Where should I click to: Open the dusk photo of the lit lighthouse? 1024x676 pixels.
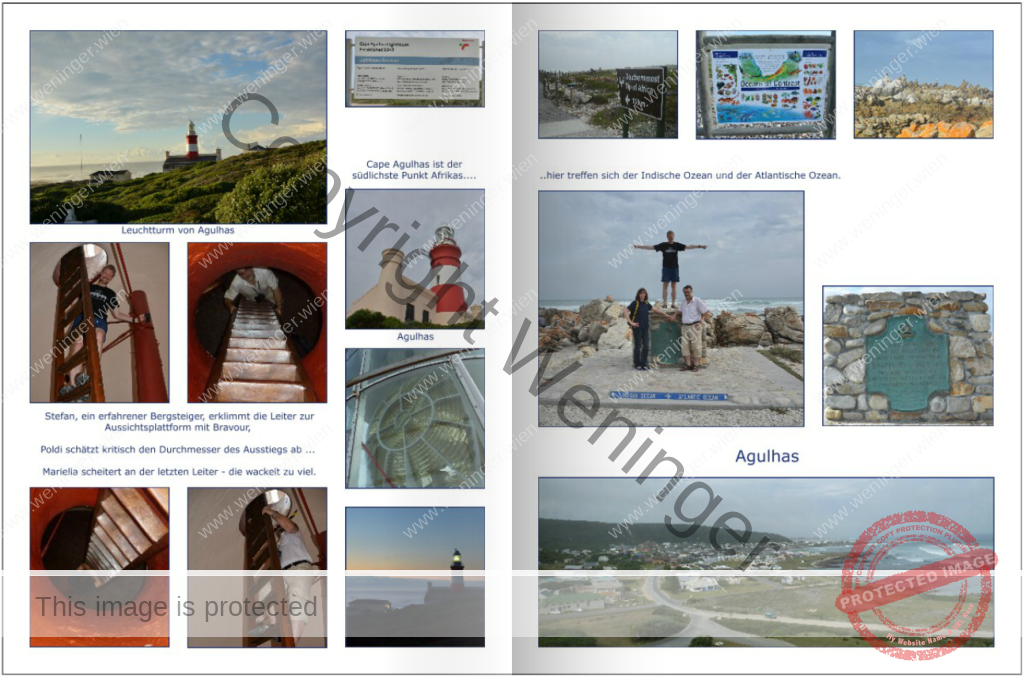(415, 577)
